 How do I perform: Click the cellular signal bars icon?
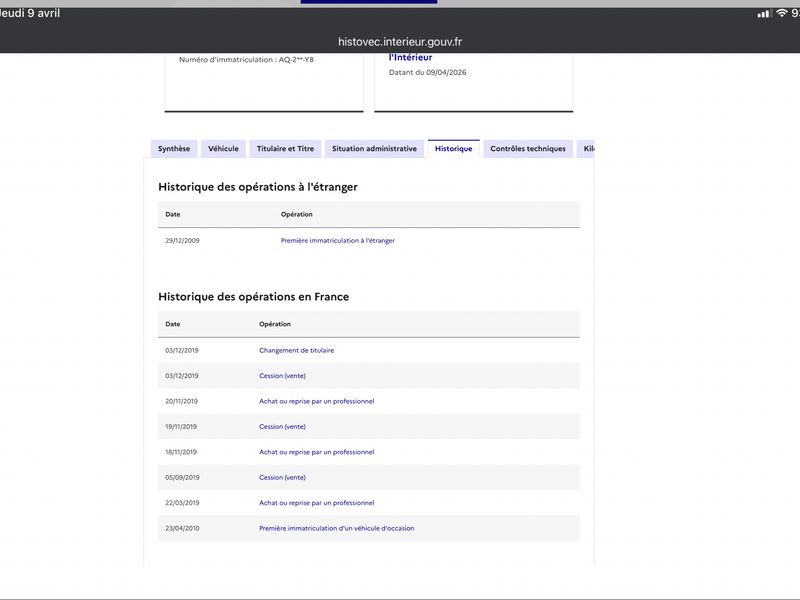pos(764,14)
